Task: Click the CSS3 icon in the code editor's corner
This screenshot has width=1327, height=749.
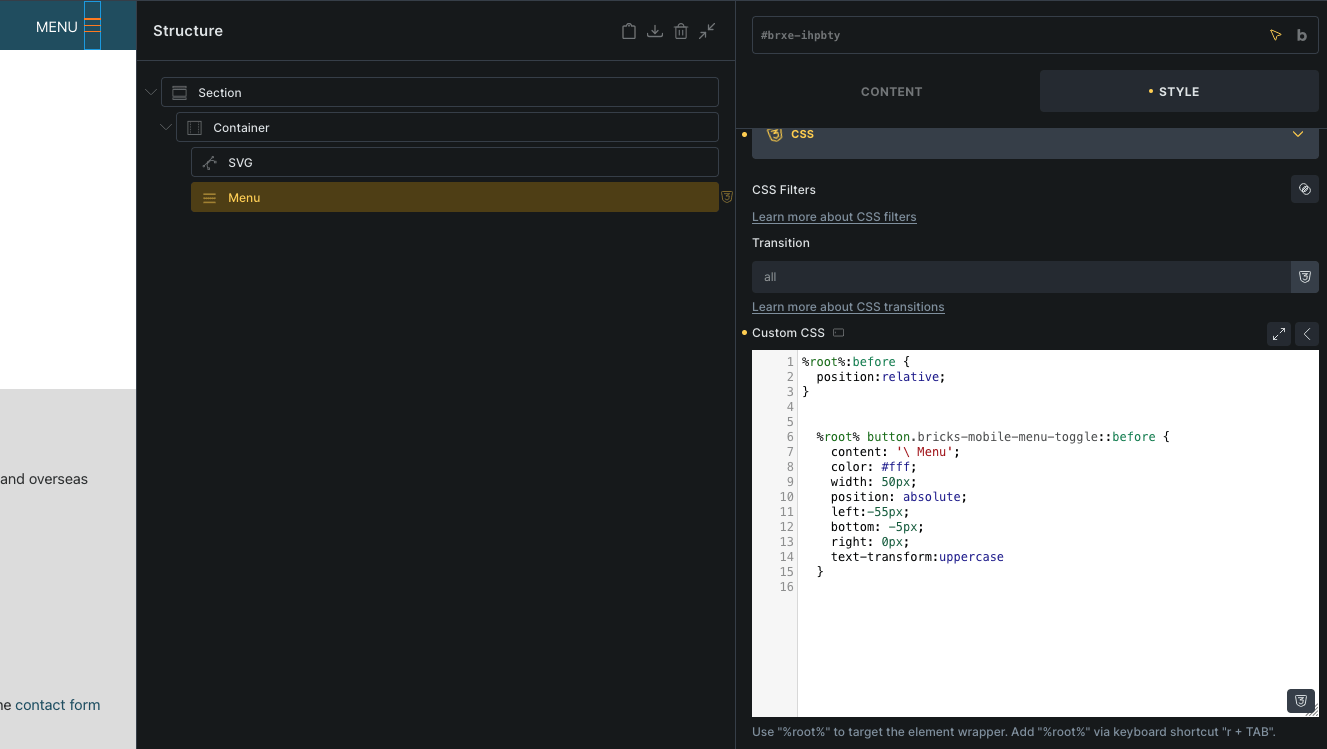Action: [x=1301, y=701]
